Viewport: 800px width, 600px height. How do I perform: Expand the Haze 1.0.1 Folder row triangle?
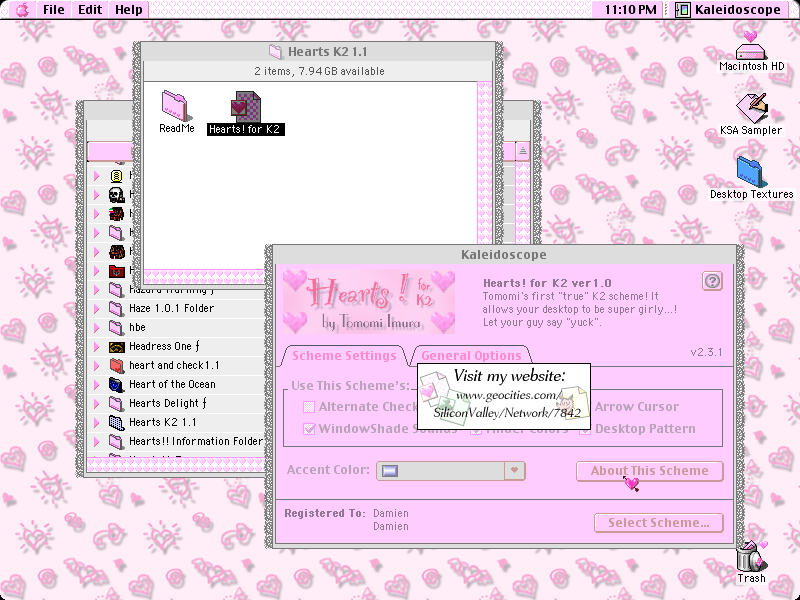96,308
